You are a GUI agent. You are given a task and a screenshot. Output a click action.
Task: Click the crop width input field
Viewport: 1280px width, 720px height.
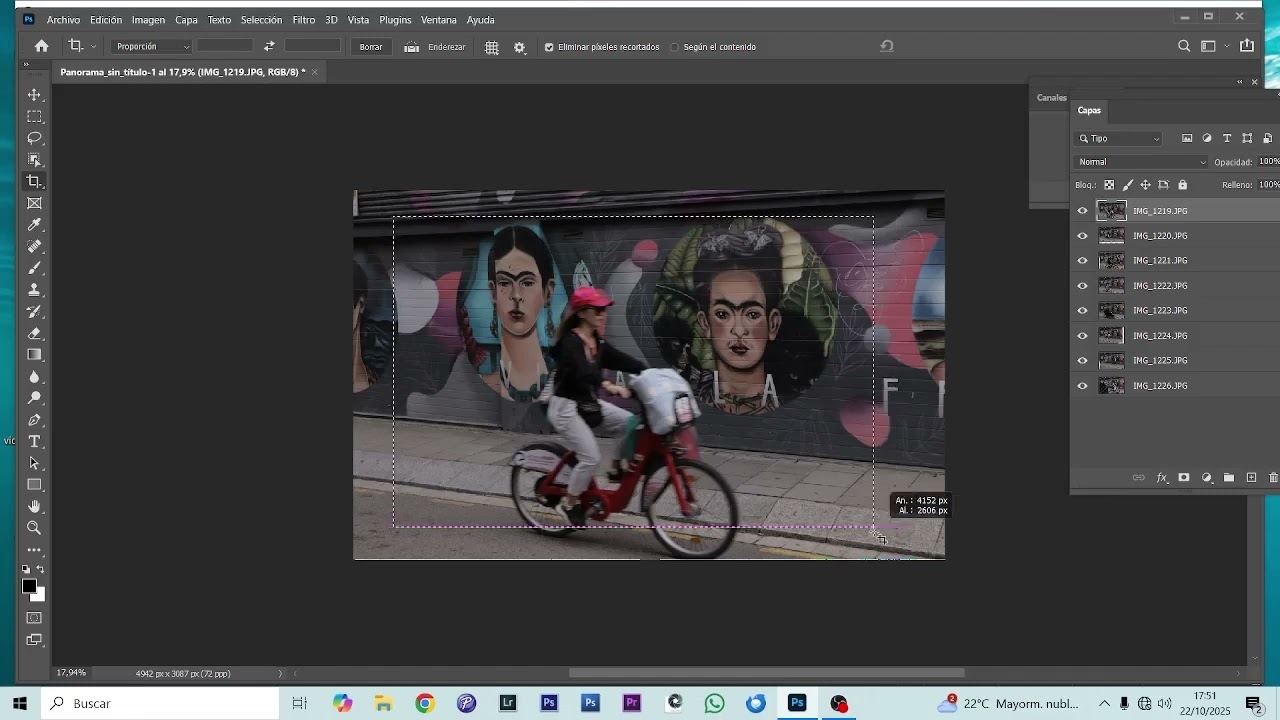pos(225,46)
